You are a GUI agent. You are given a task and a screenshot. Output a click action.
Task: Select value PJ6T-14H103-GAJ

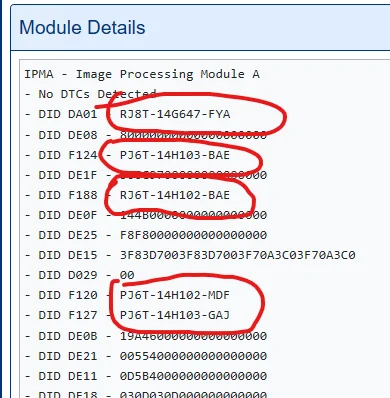coord(175,315)
